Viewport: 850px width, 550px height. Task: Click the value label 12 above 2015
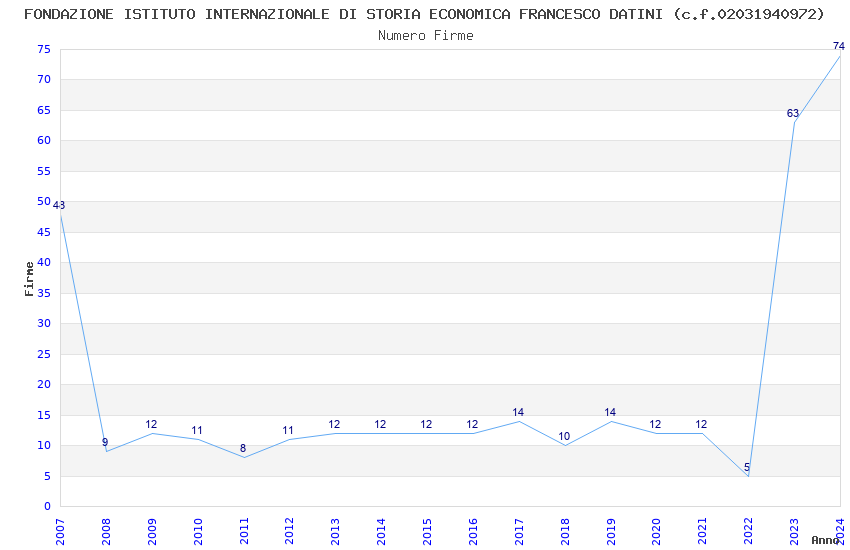(427, 424)
